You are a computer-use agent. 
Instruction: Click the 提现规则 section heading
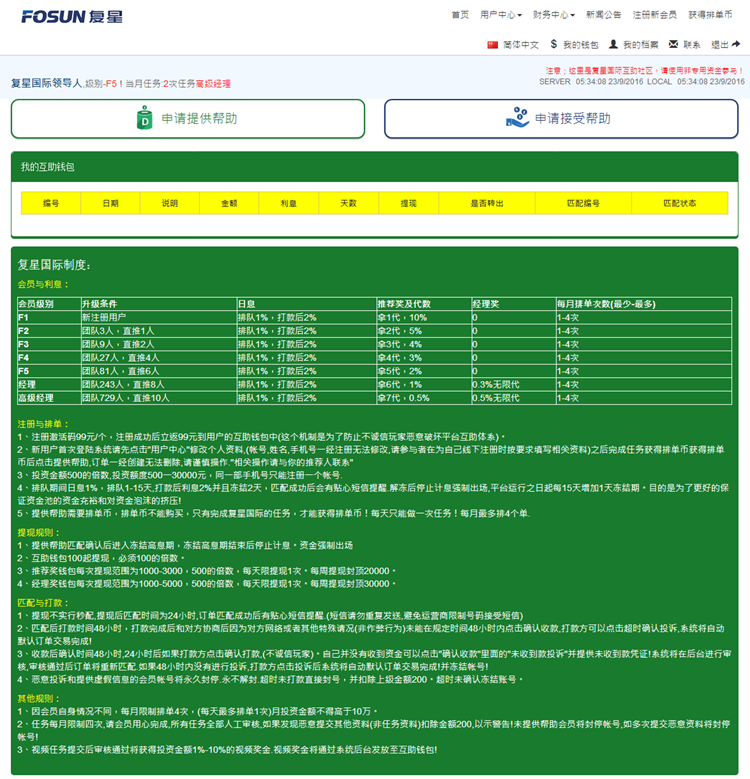click(x=39, y=533)
